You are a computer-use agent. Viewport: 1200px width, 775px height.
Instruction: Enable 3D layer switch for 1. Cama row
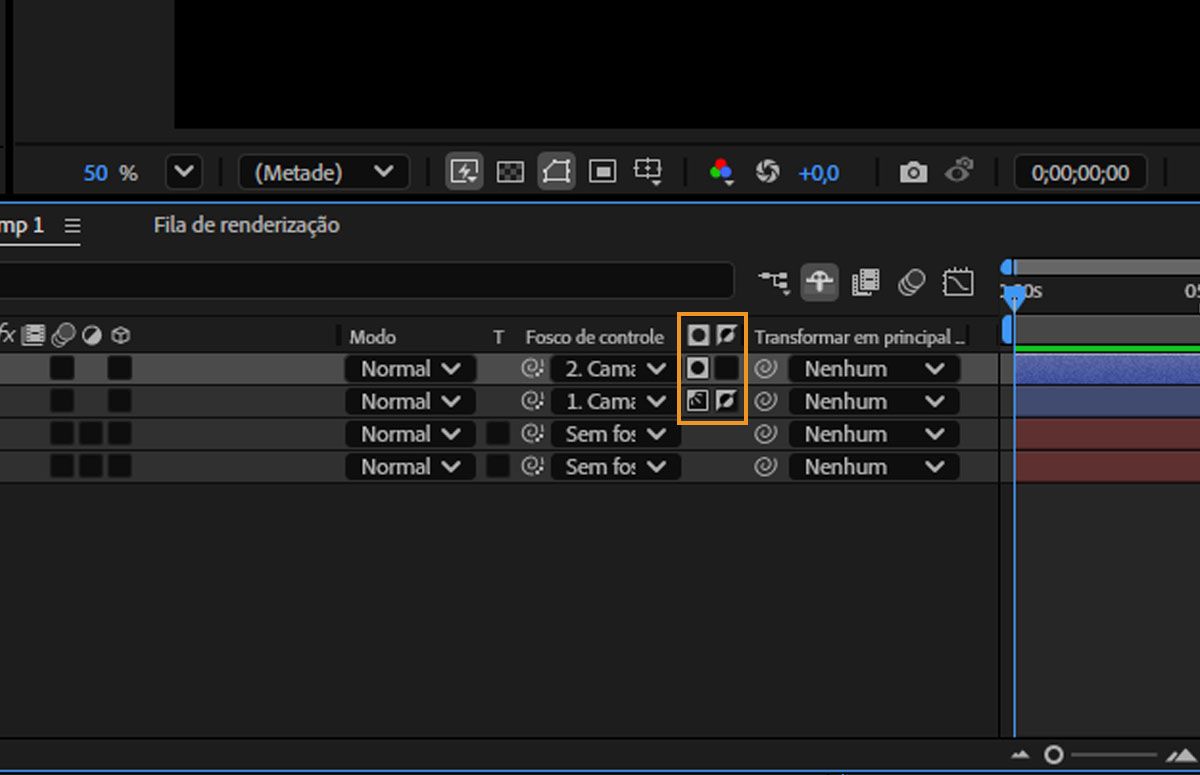click(120, 401)
